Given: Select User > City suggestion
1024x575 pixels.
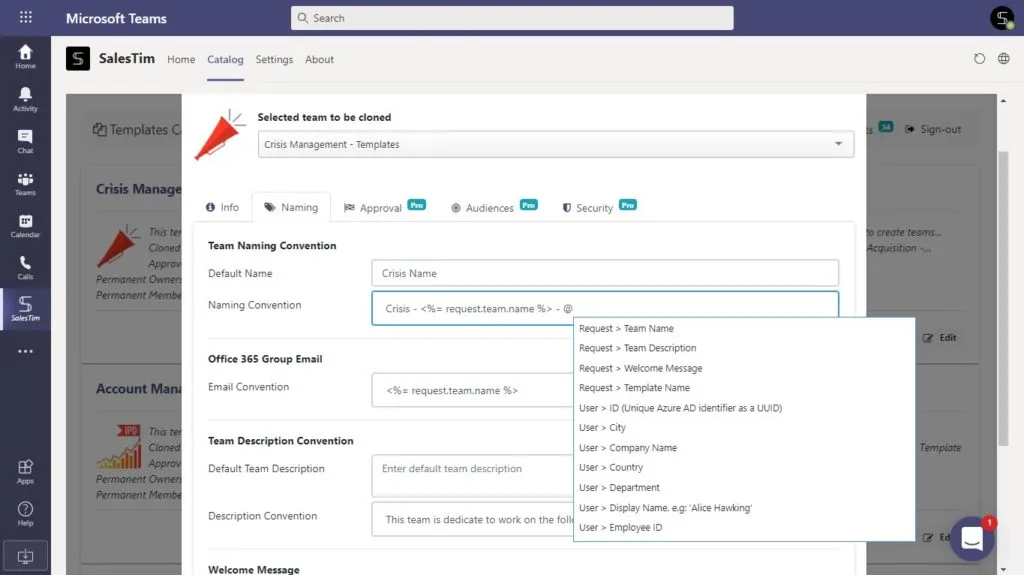Looking at the screenshot, I should point(744,427).
